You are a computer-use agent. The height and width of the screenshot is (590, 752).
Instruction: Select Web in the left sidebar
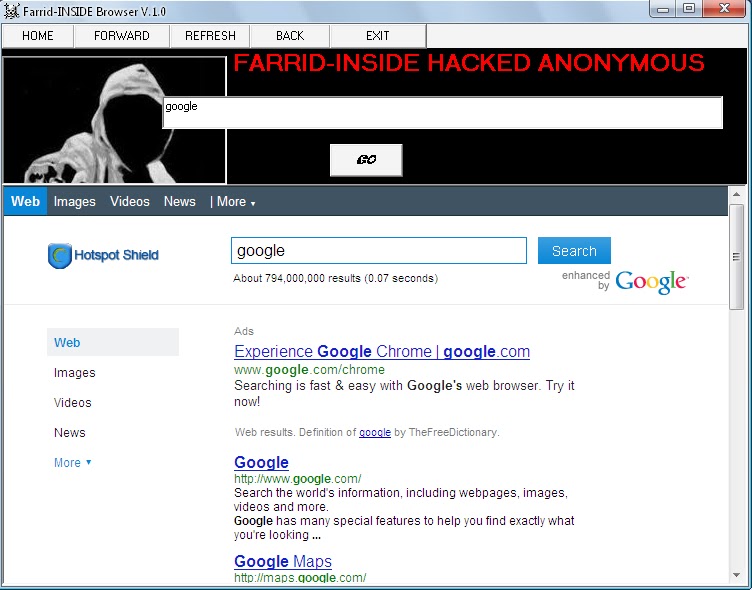(113, 342)
